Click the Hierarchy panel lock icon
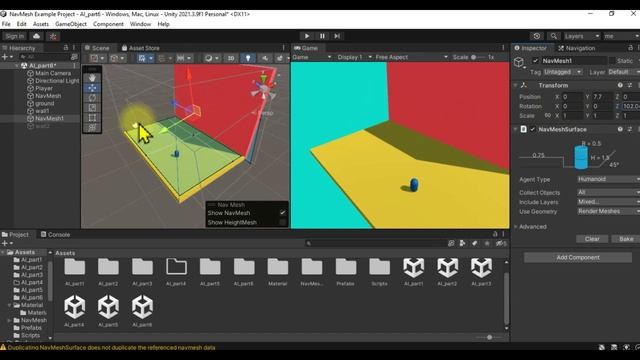Viewport: 640px width, 360px height. (x=66, y=48)
